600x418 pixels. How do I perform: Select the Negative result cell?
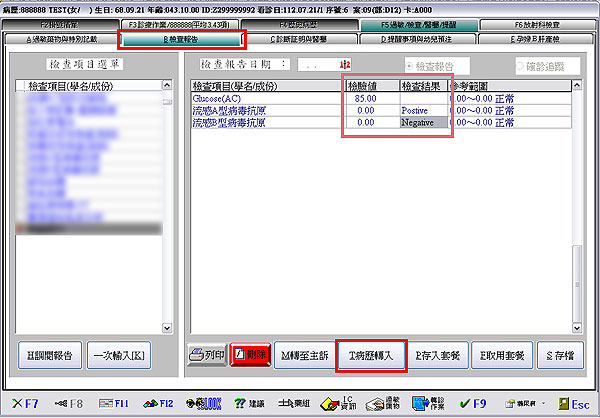[425, 121]
